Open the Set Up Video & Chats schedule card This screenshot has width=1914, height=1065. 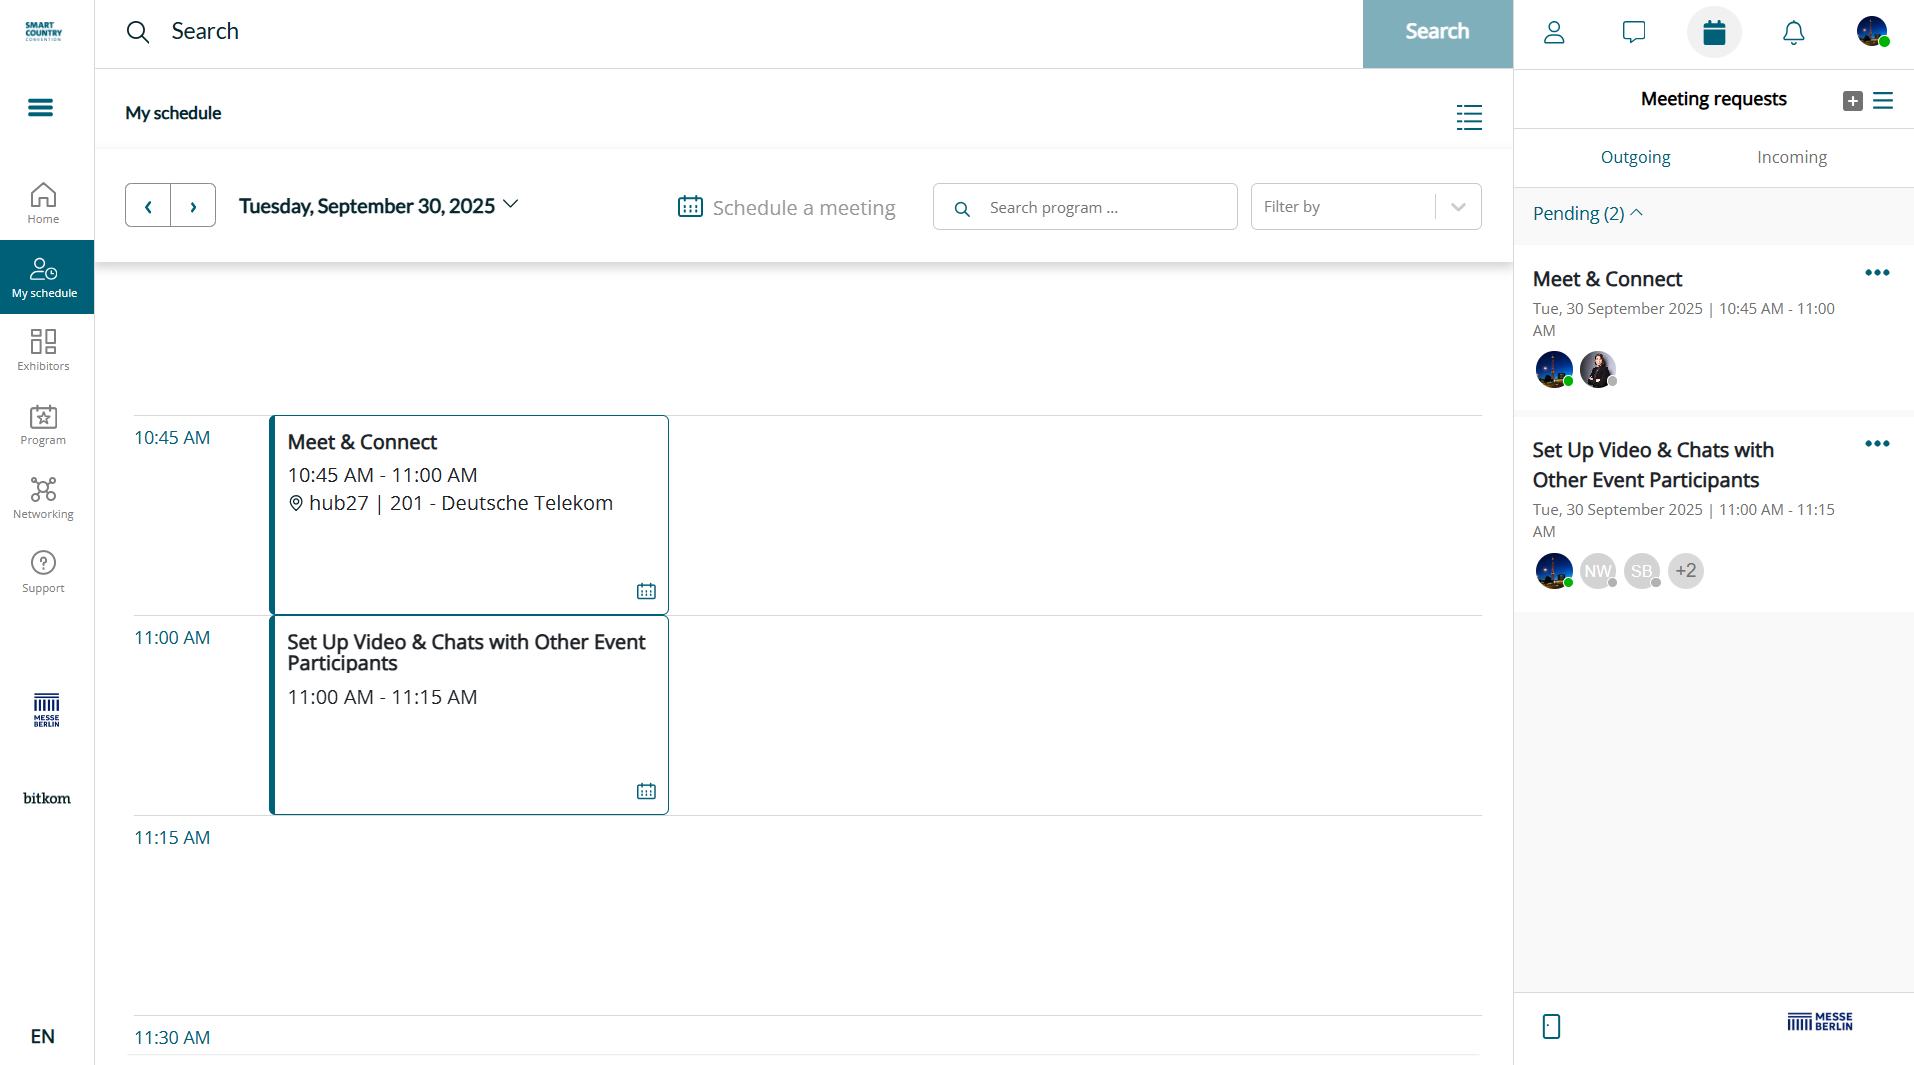click(469, 715)
